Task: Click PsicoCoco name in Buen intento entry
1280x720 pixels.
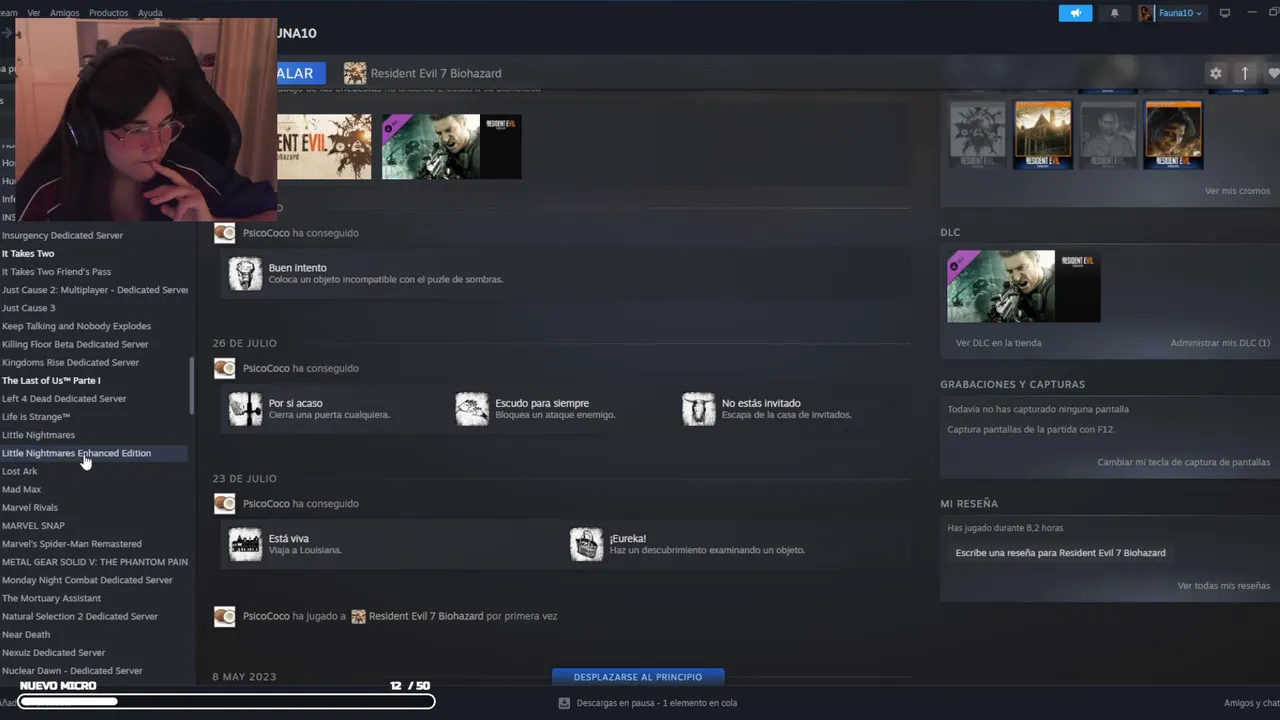Action: tap(266, 233)
